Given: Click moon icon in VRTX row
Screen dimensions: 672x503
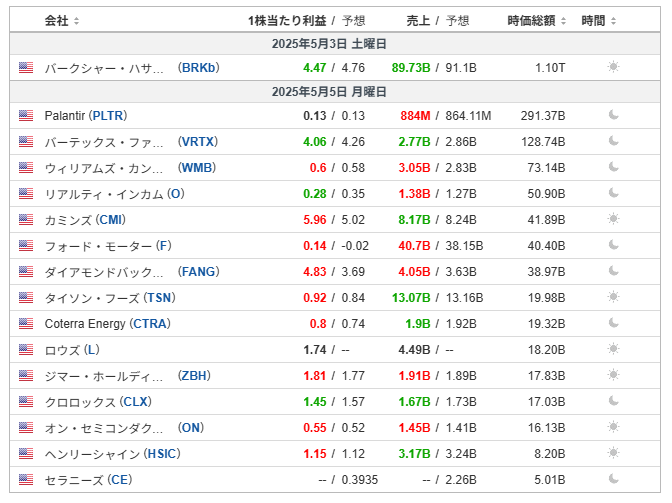Looking at the screenshot, I should (x=613, y=141).
